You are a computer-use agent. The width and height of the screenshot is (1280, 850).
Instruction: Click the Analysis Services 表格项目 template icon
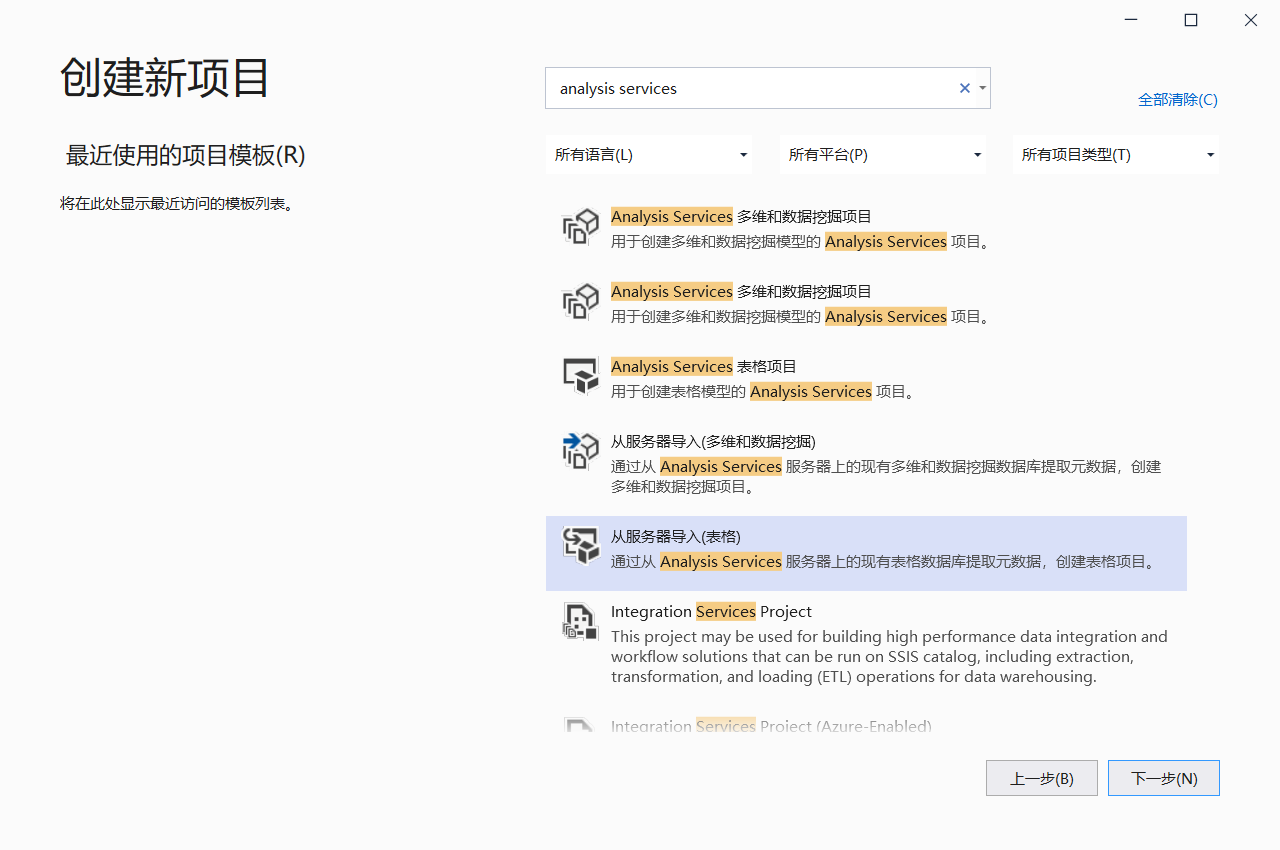tap(581, 377)
